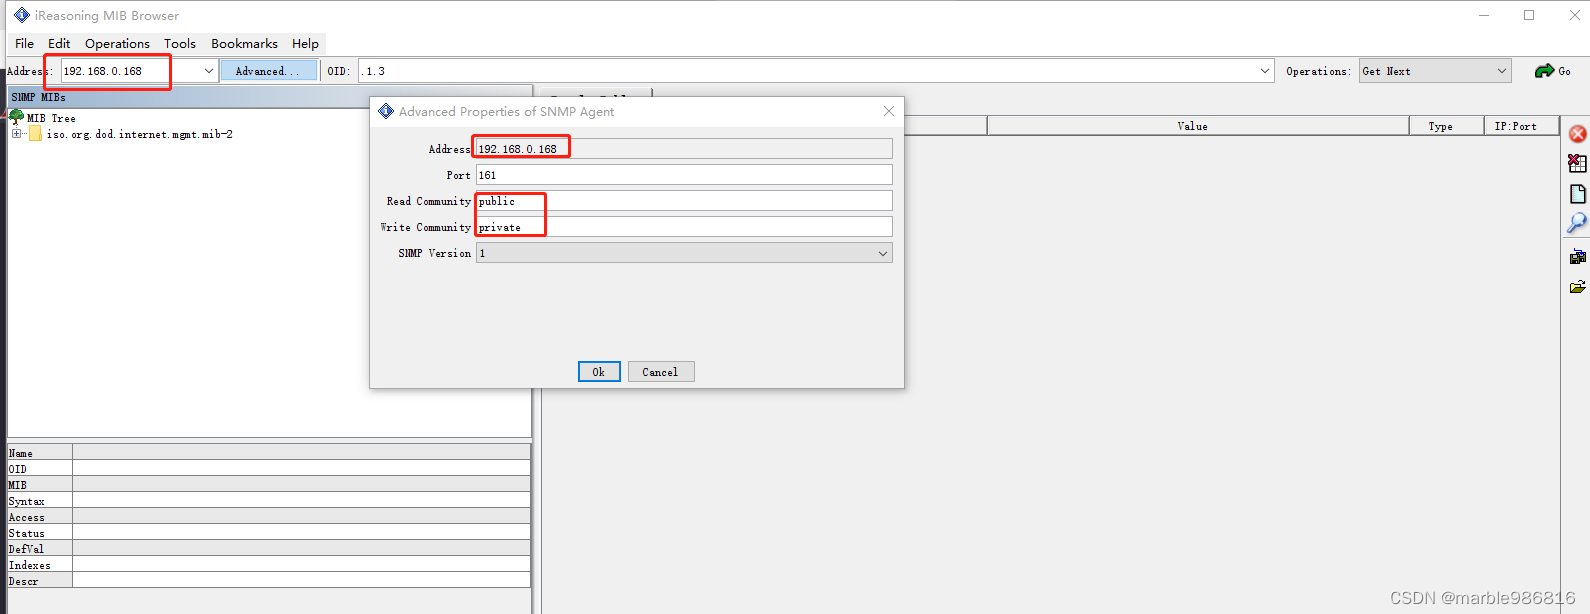Click the DefVal row in details table

pyautogui.click(x=269, y=549)
